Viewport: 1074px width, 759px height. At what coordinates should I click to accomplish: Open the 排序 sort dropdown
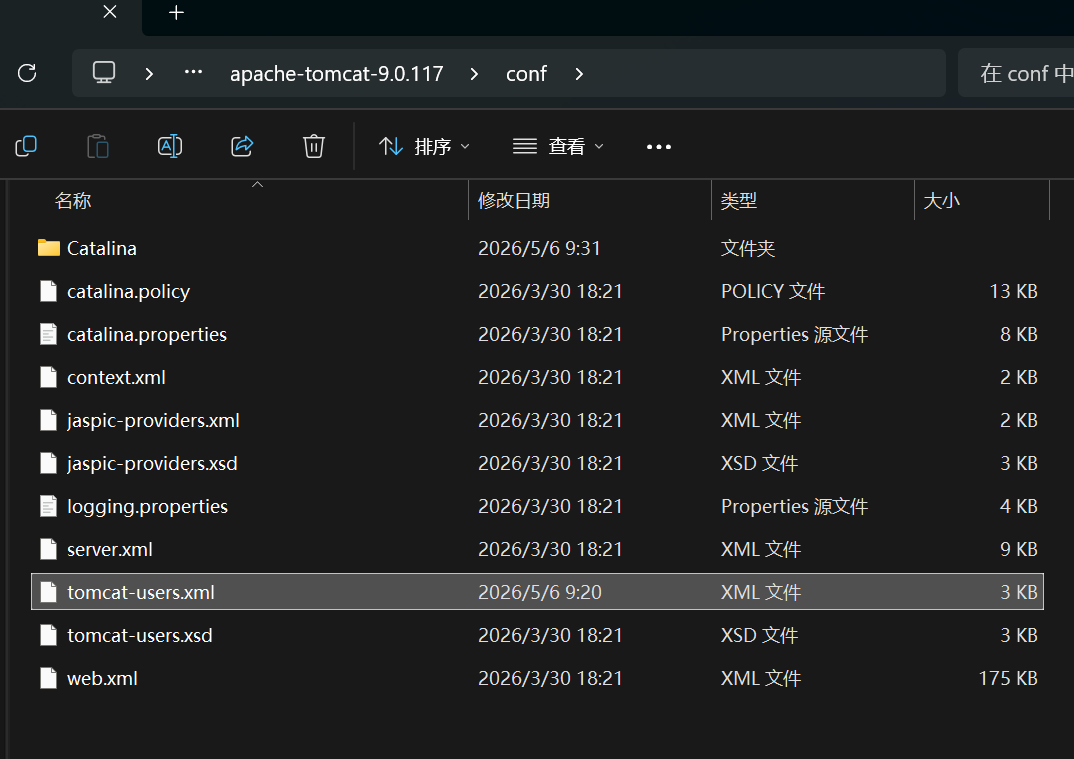424,146
